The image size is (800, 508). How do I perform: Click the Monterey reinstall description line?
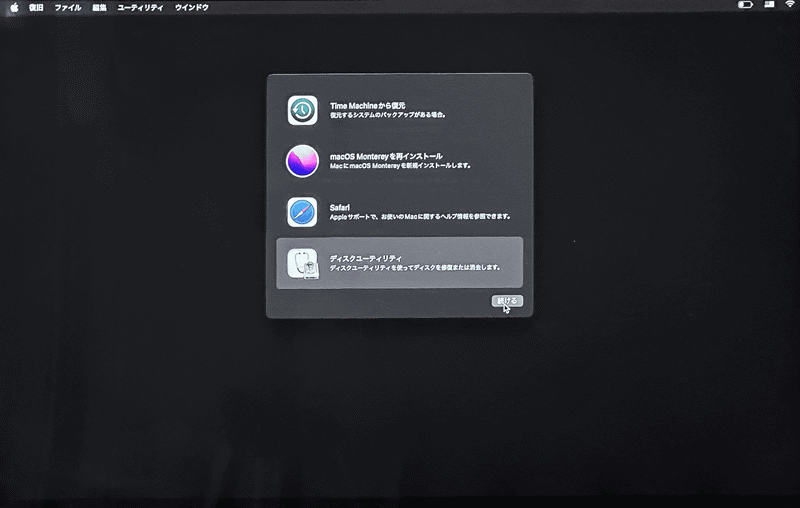pyautogui.click(x=401, y=166)
